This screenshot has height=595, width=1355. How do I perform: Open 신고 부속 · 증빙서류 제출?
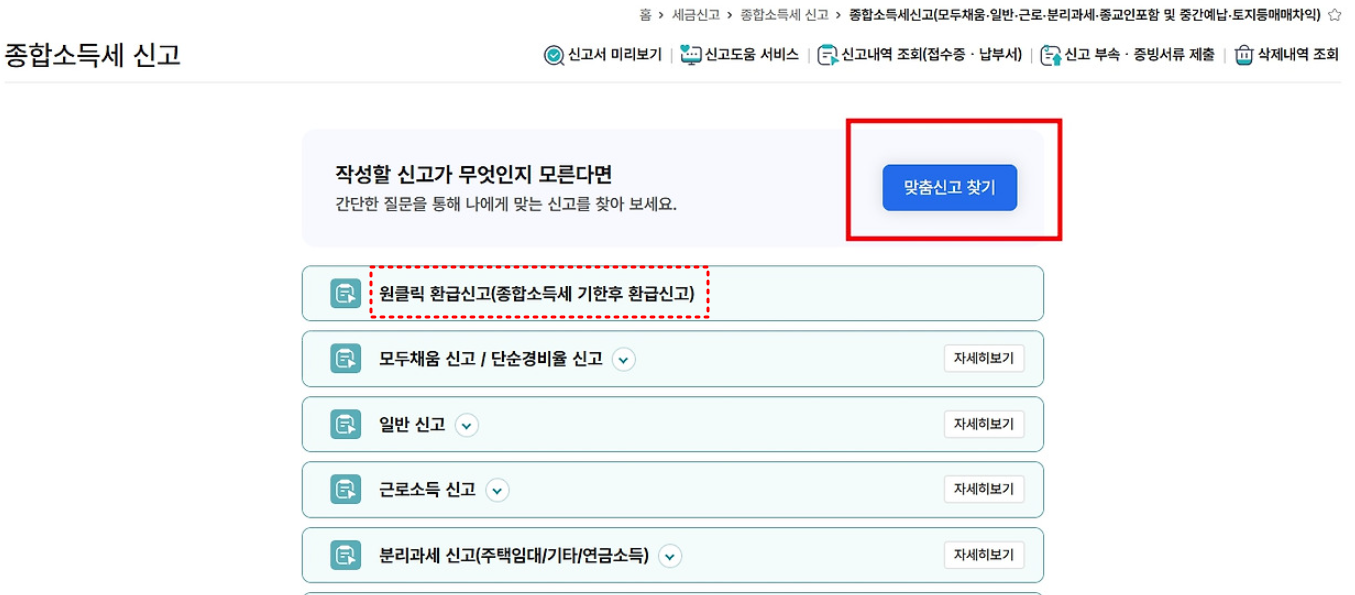pos(1139,55)
